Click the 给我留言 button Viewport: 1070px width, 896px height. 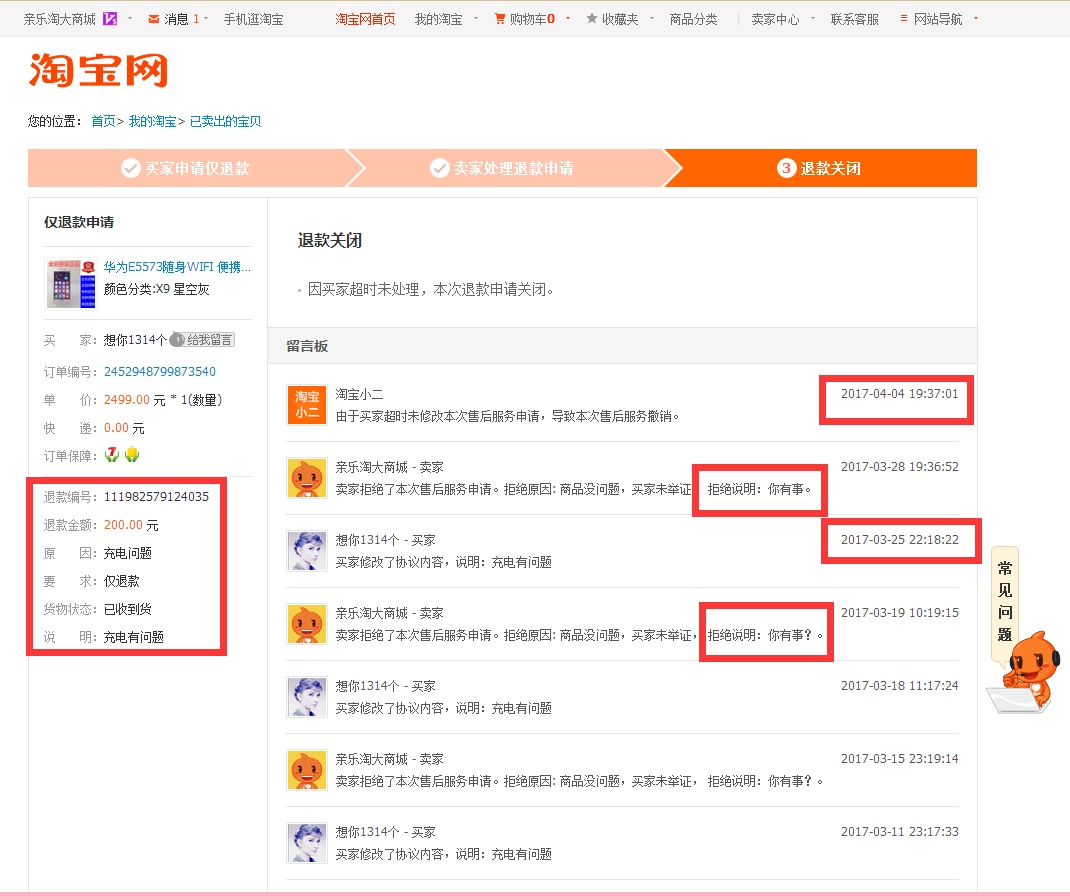(203, 339)
